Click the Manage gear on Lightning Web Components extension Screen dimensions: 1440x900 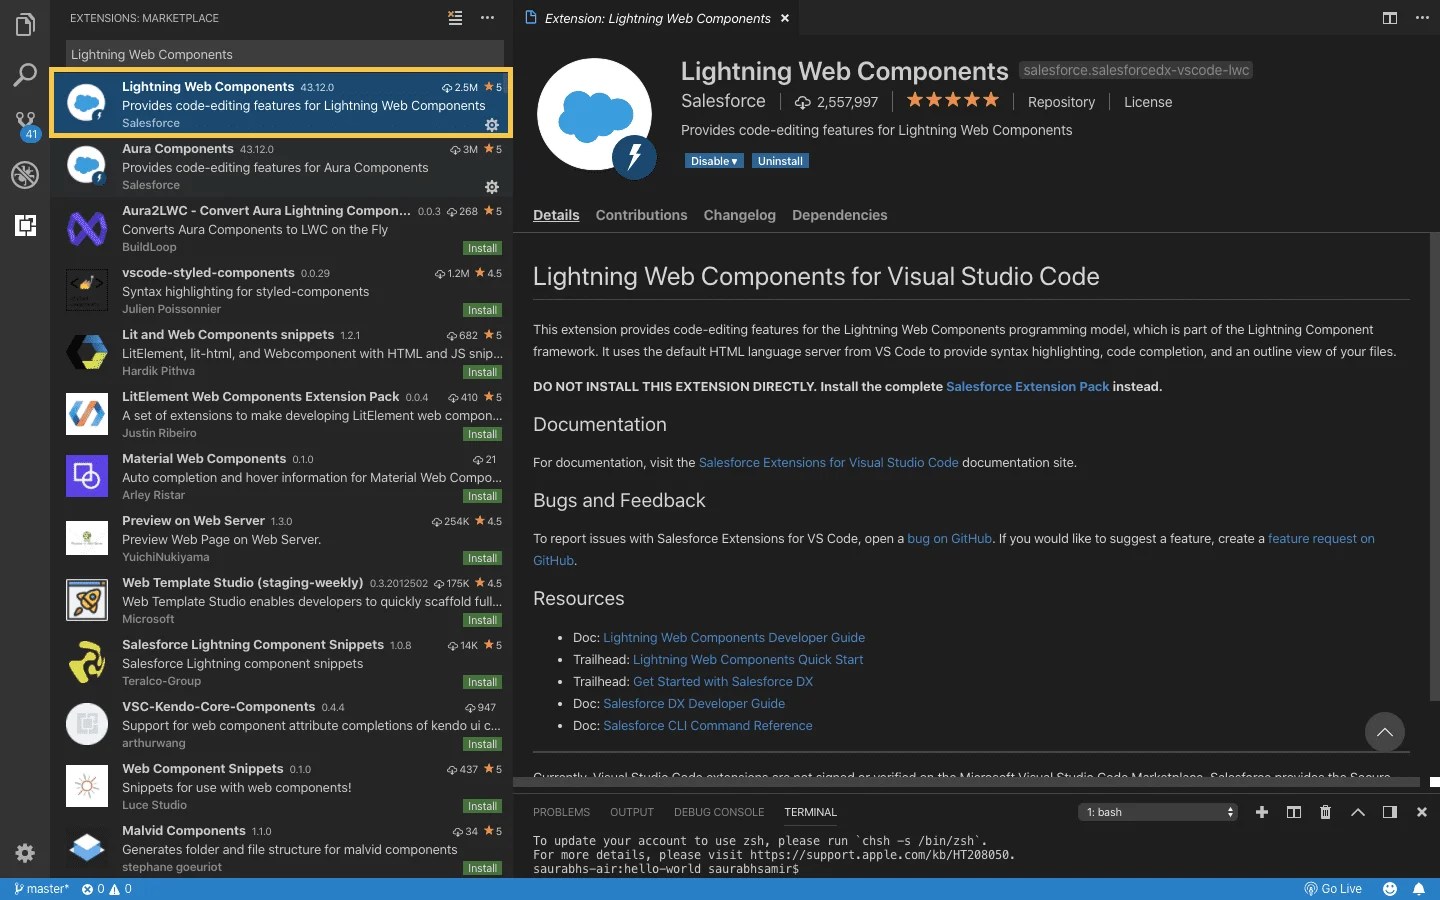(x=491, y=125)
